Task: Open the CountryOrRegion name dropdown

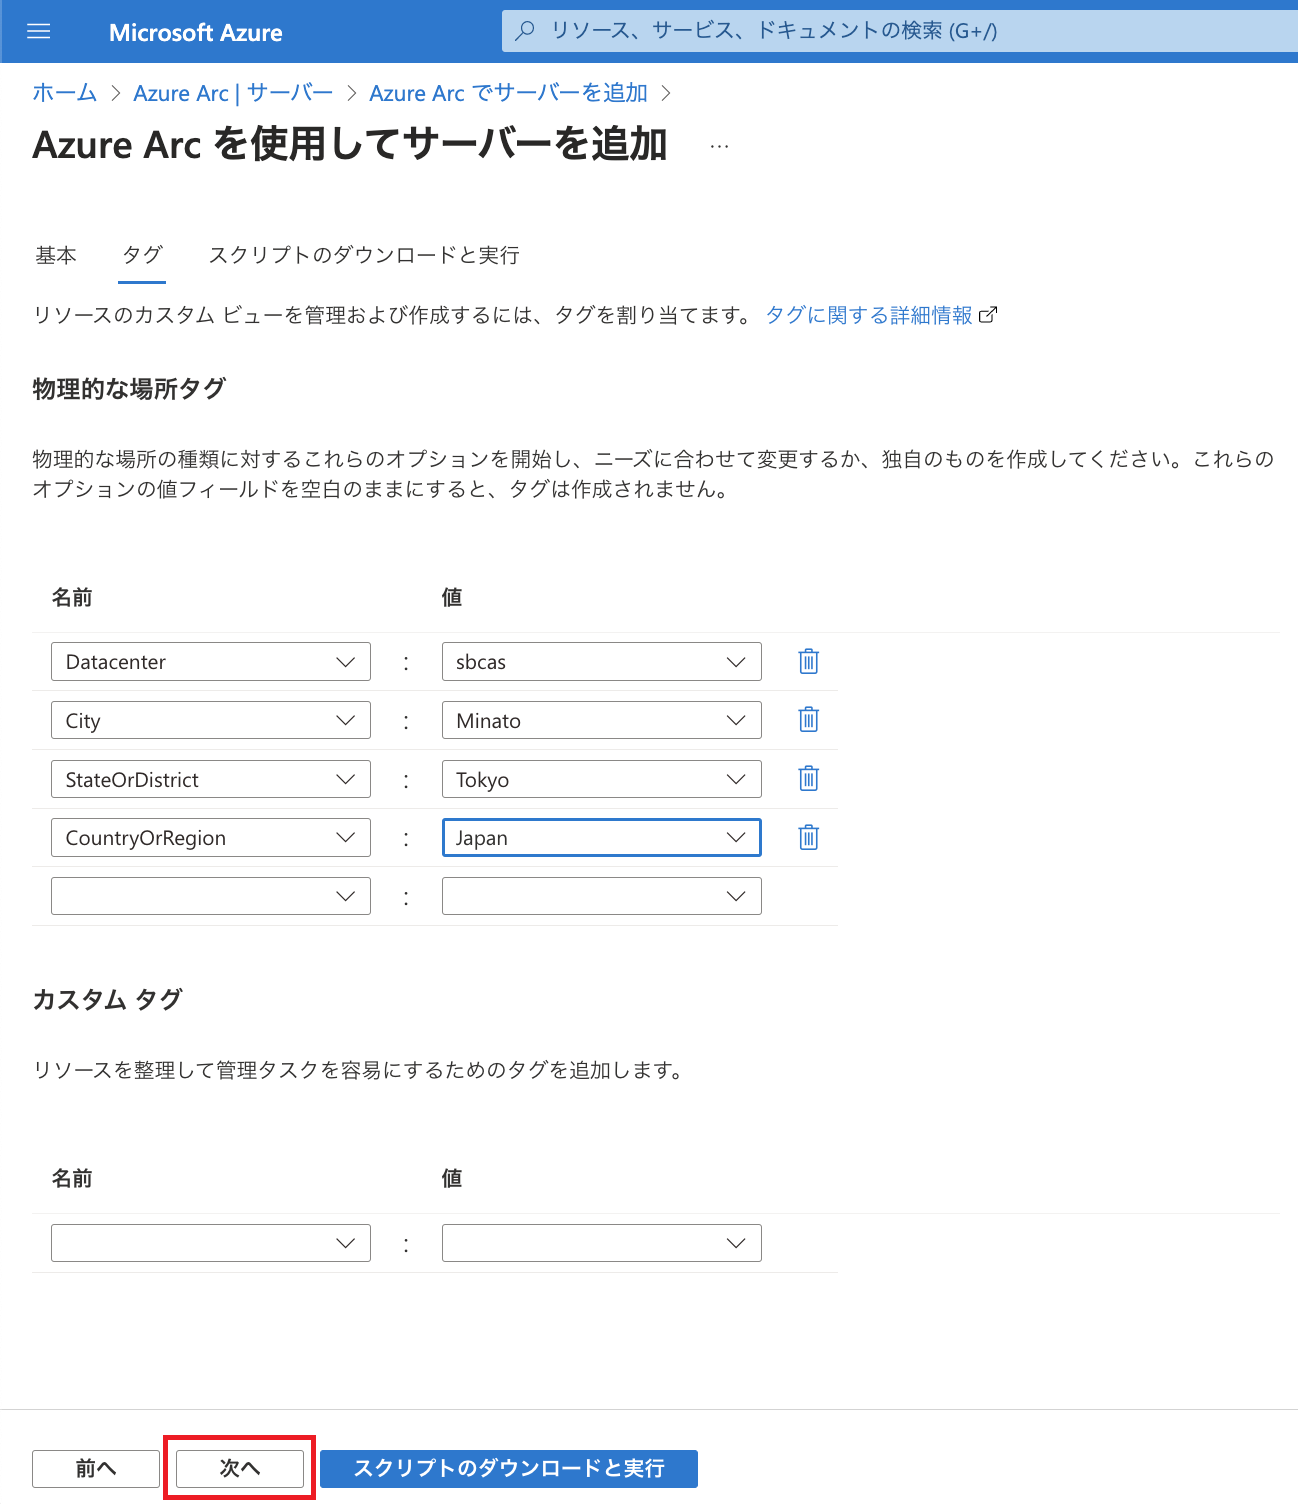Action: [211, 838]
